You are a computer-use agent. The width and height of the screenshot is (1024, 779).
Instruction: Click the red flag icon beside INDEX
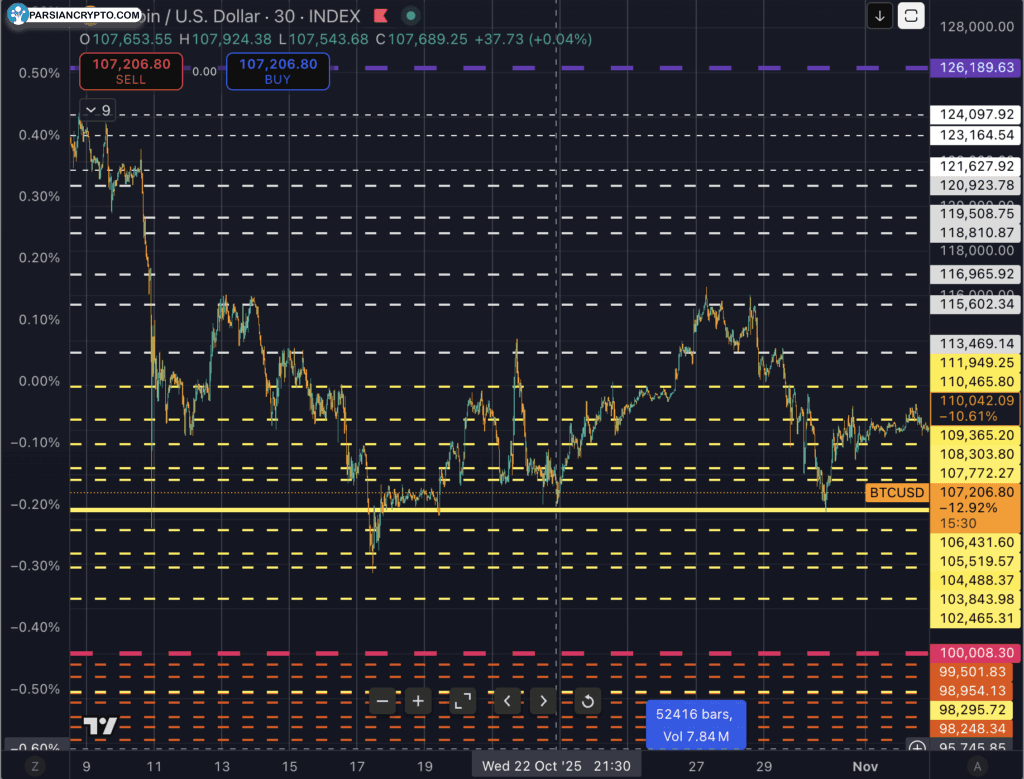pos(380,16)
